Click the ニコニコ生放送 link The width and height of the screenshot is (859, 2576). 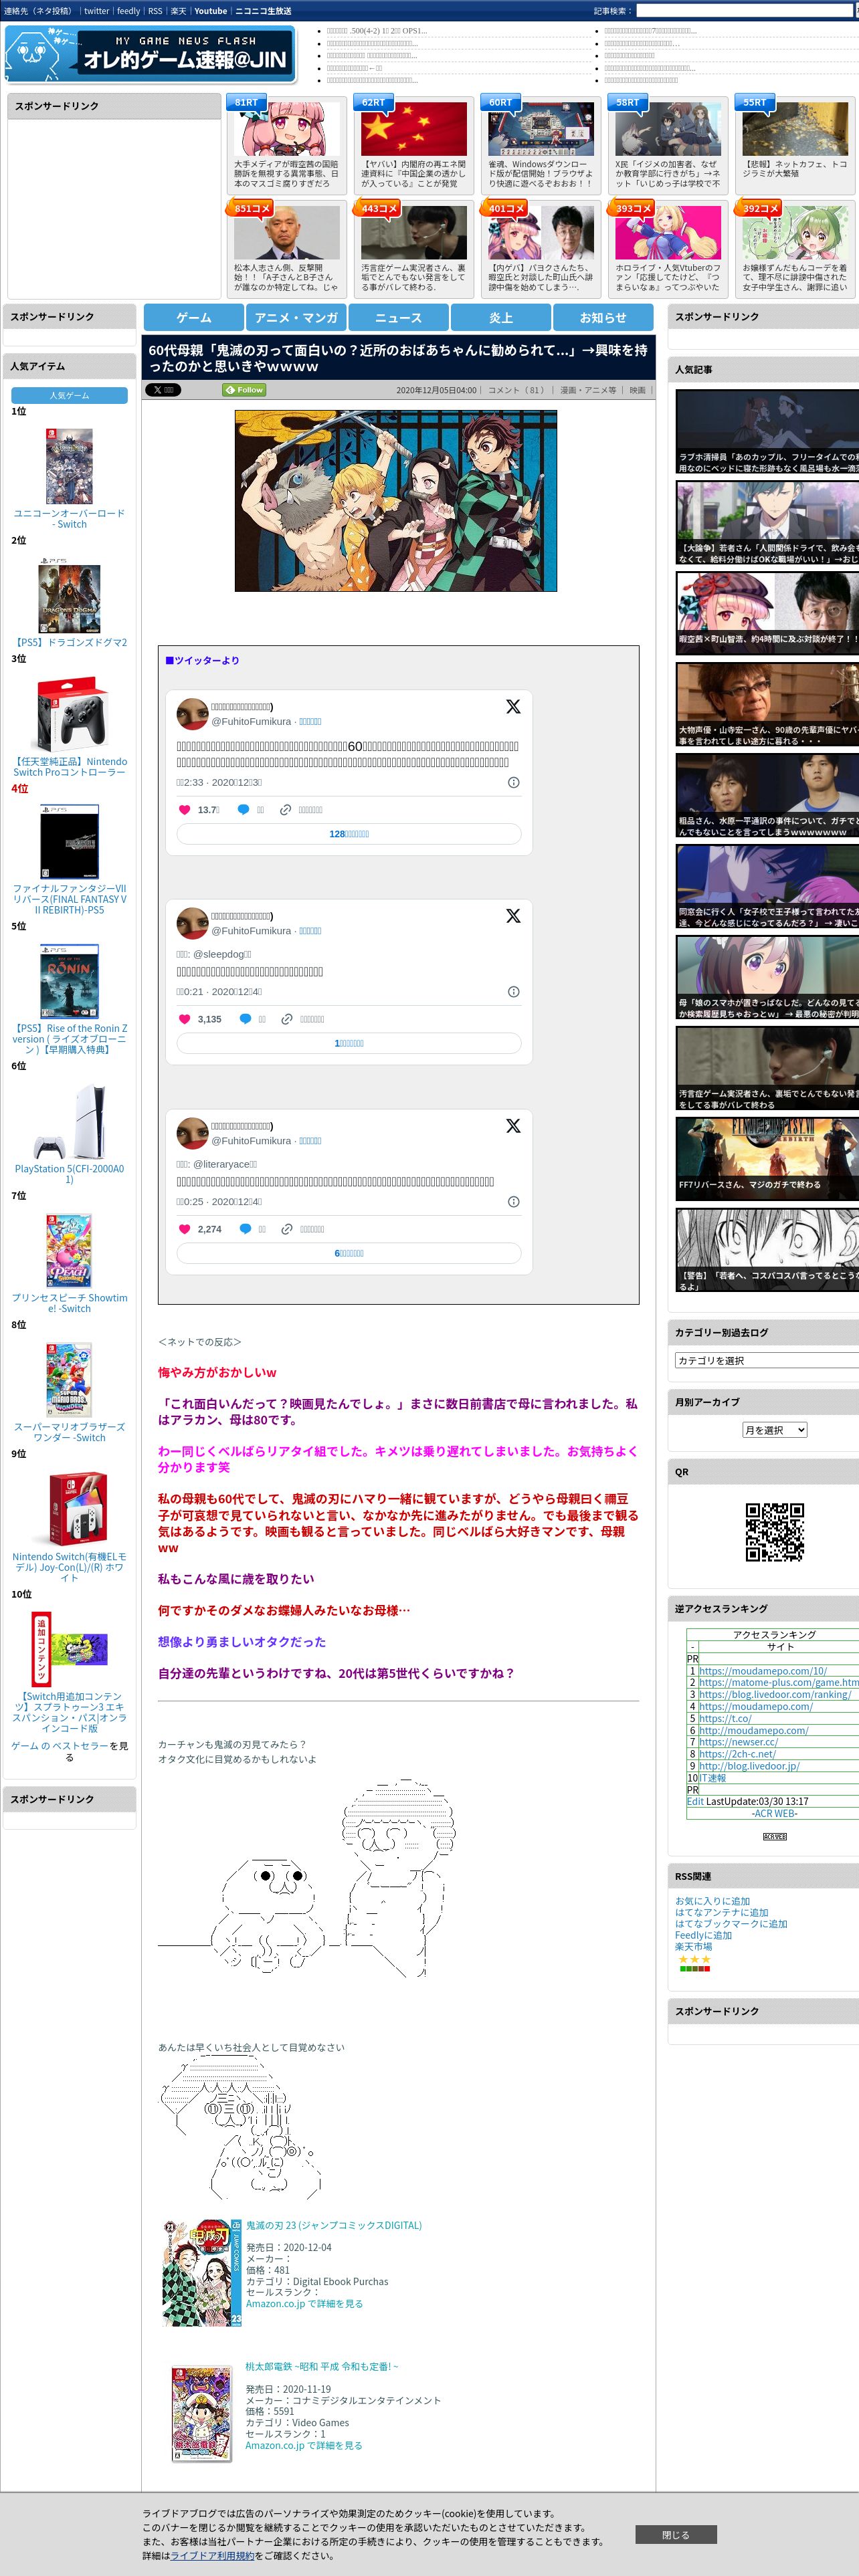[x=263, y=11]
